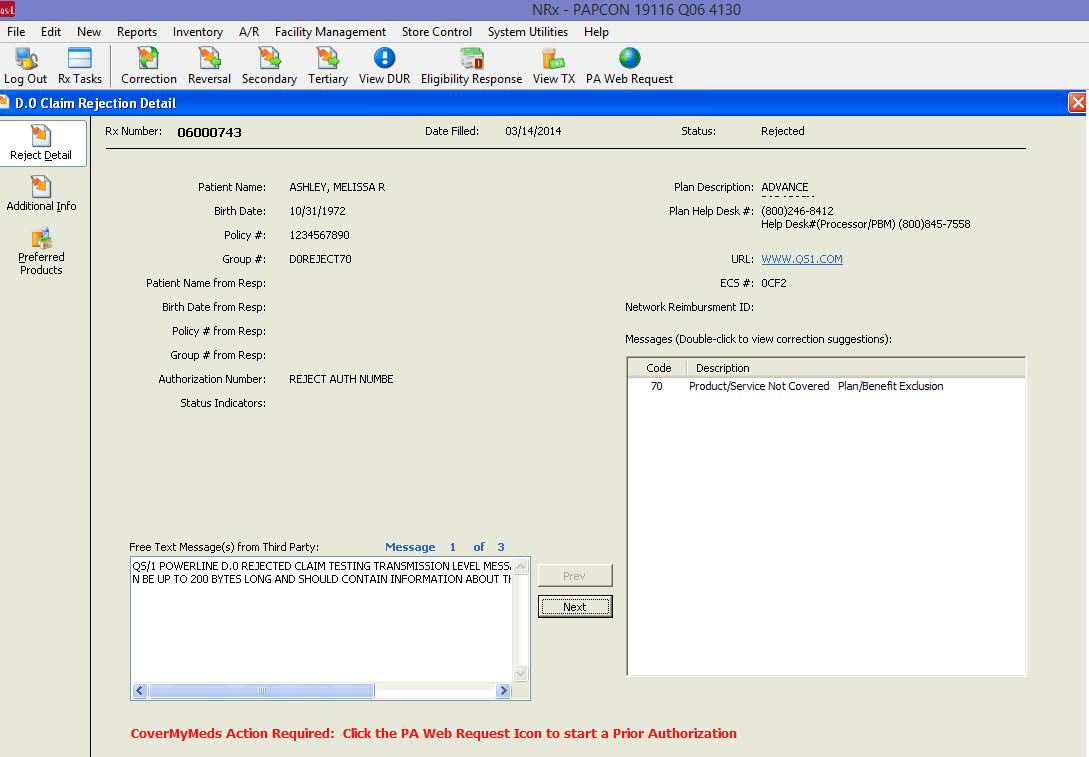Screen dimensions: 1089x757
Task: Start a PA Web Request
Action: (629, 66)
